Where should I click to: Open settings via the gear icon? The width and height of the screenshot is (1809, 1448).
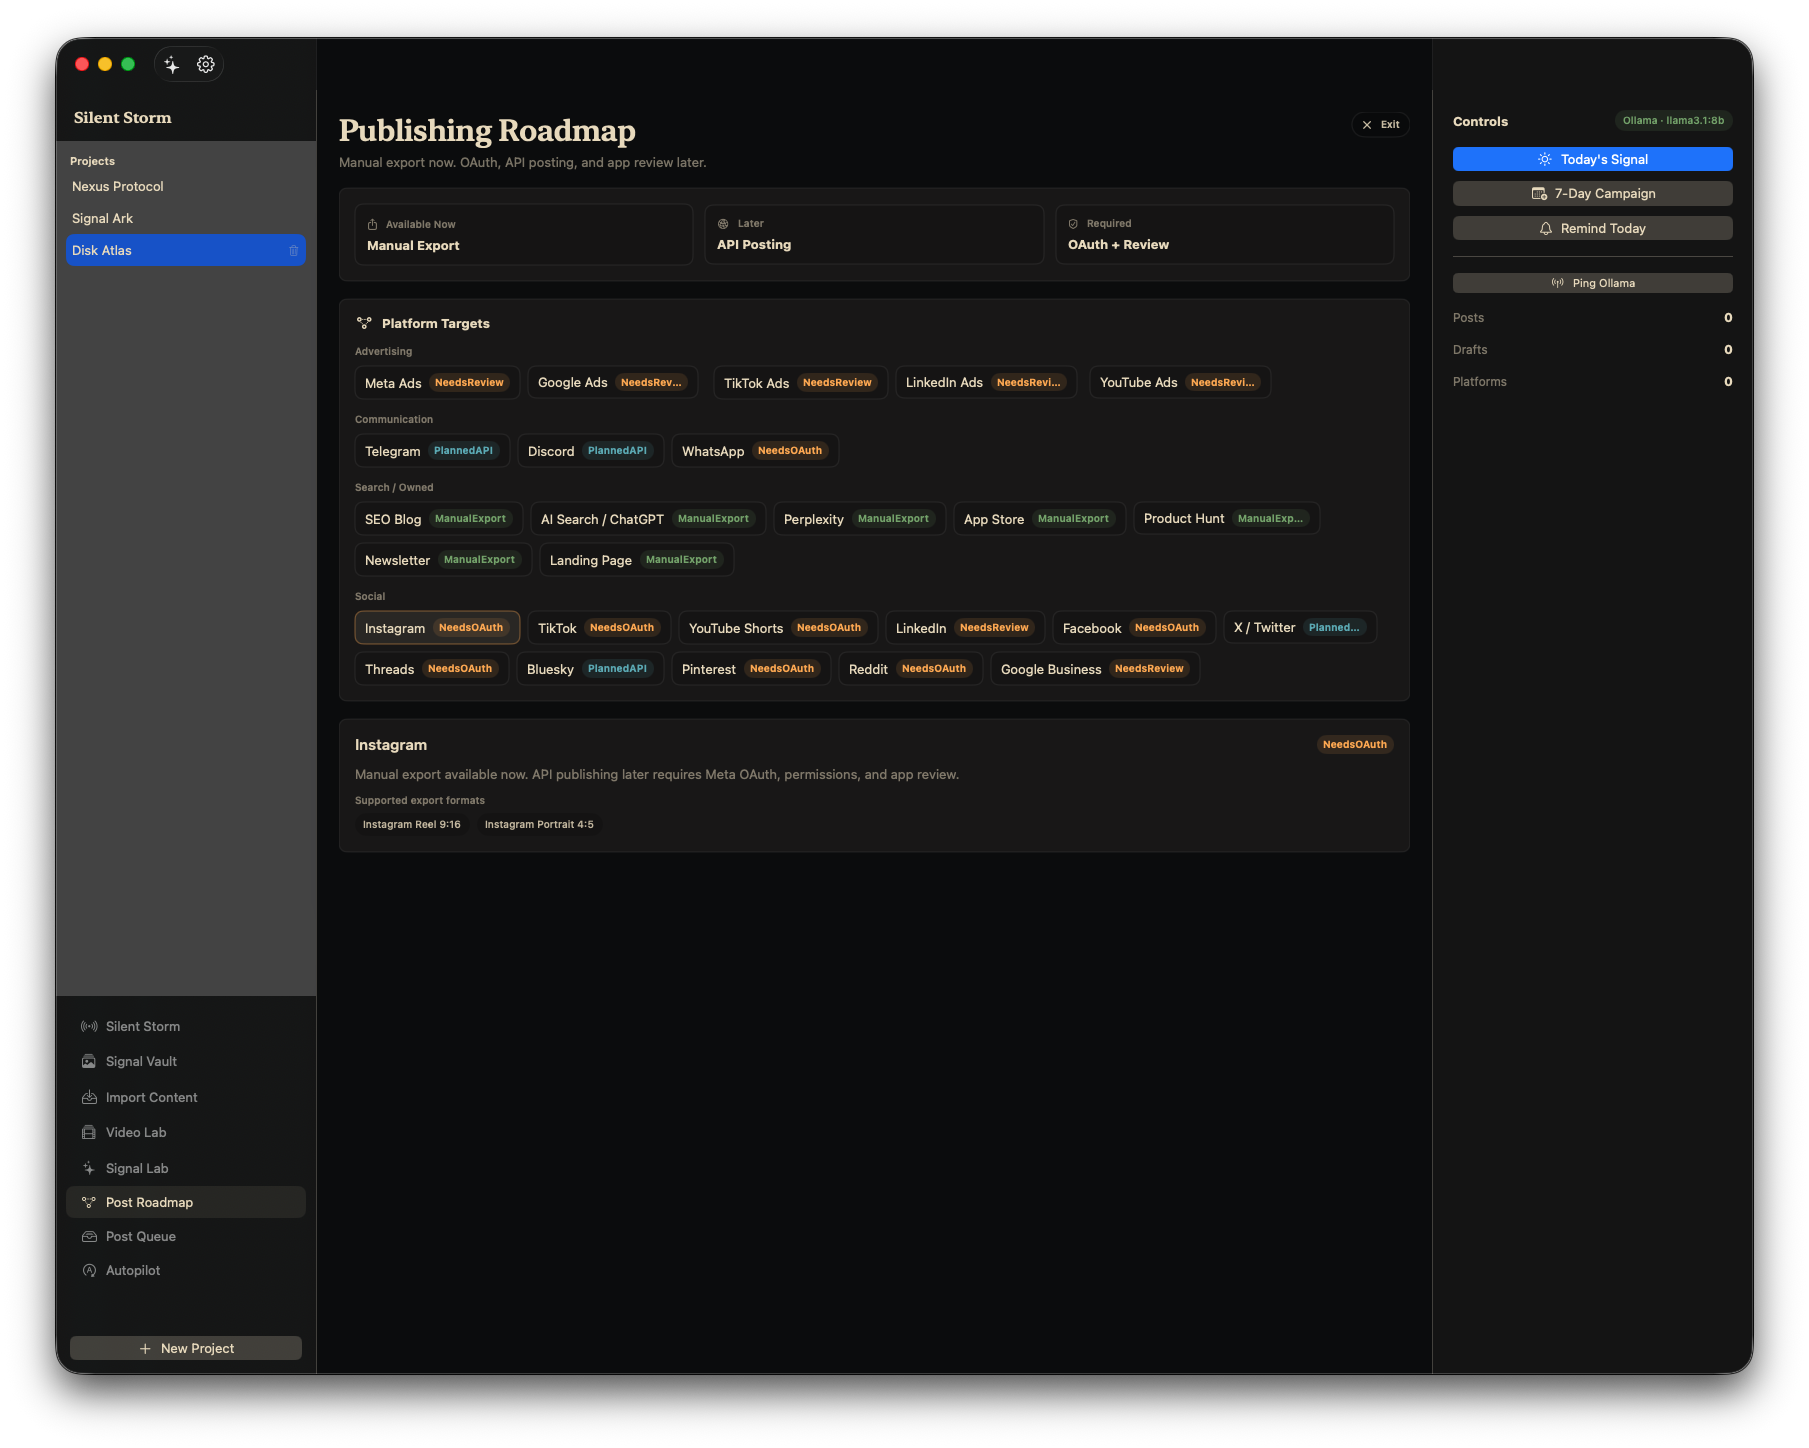[206, 65]
